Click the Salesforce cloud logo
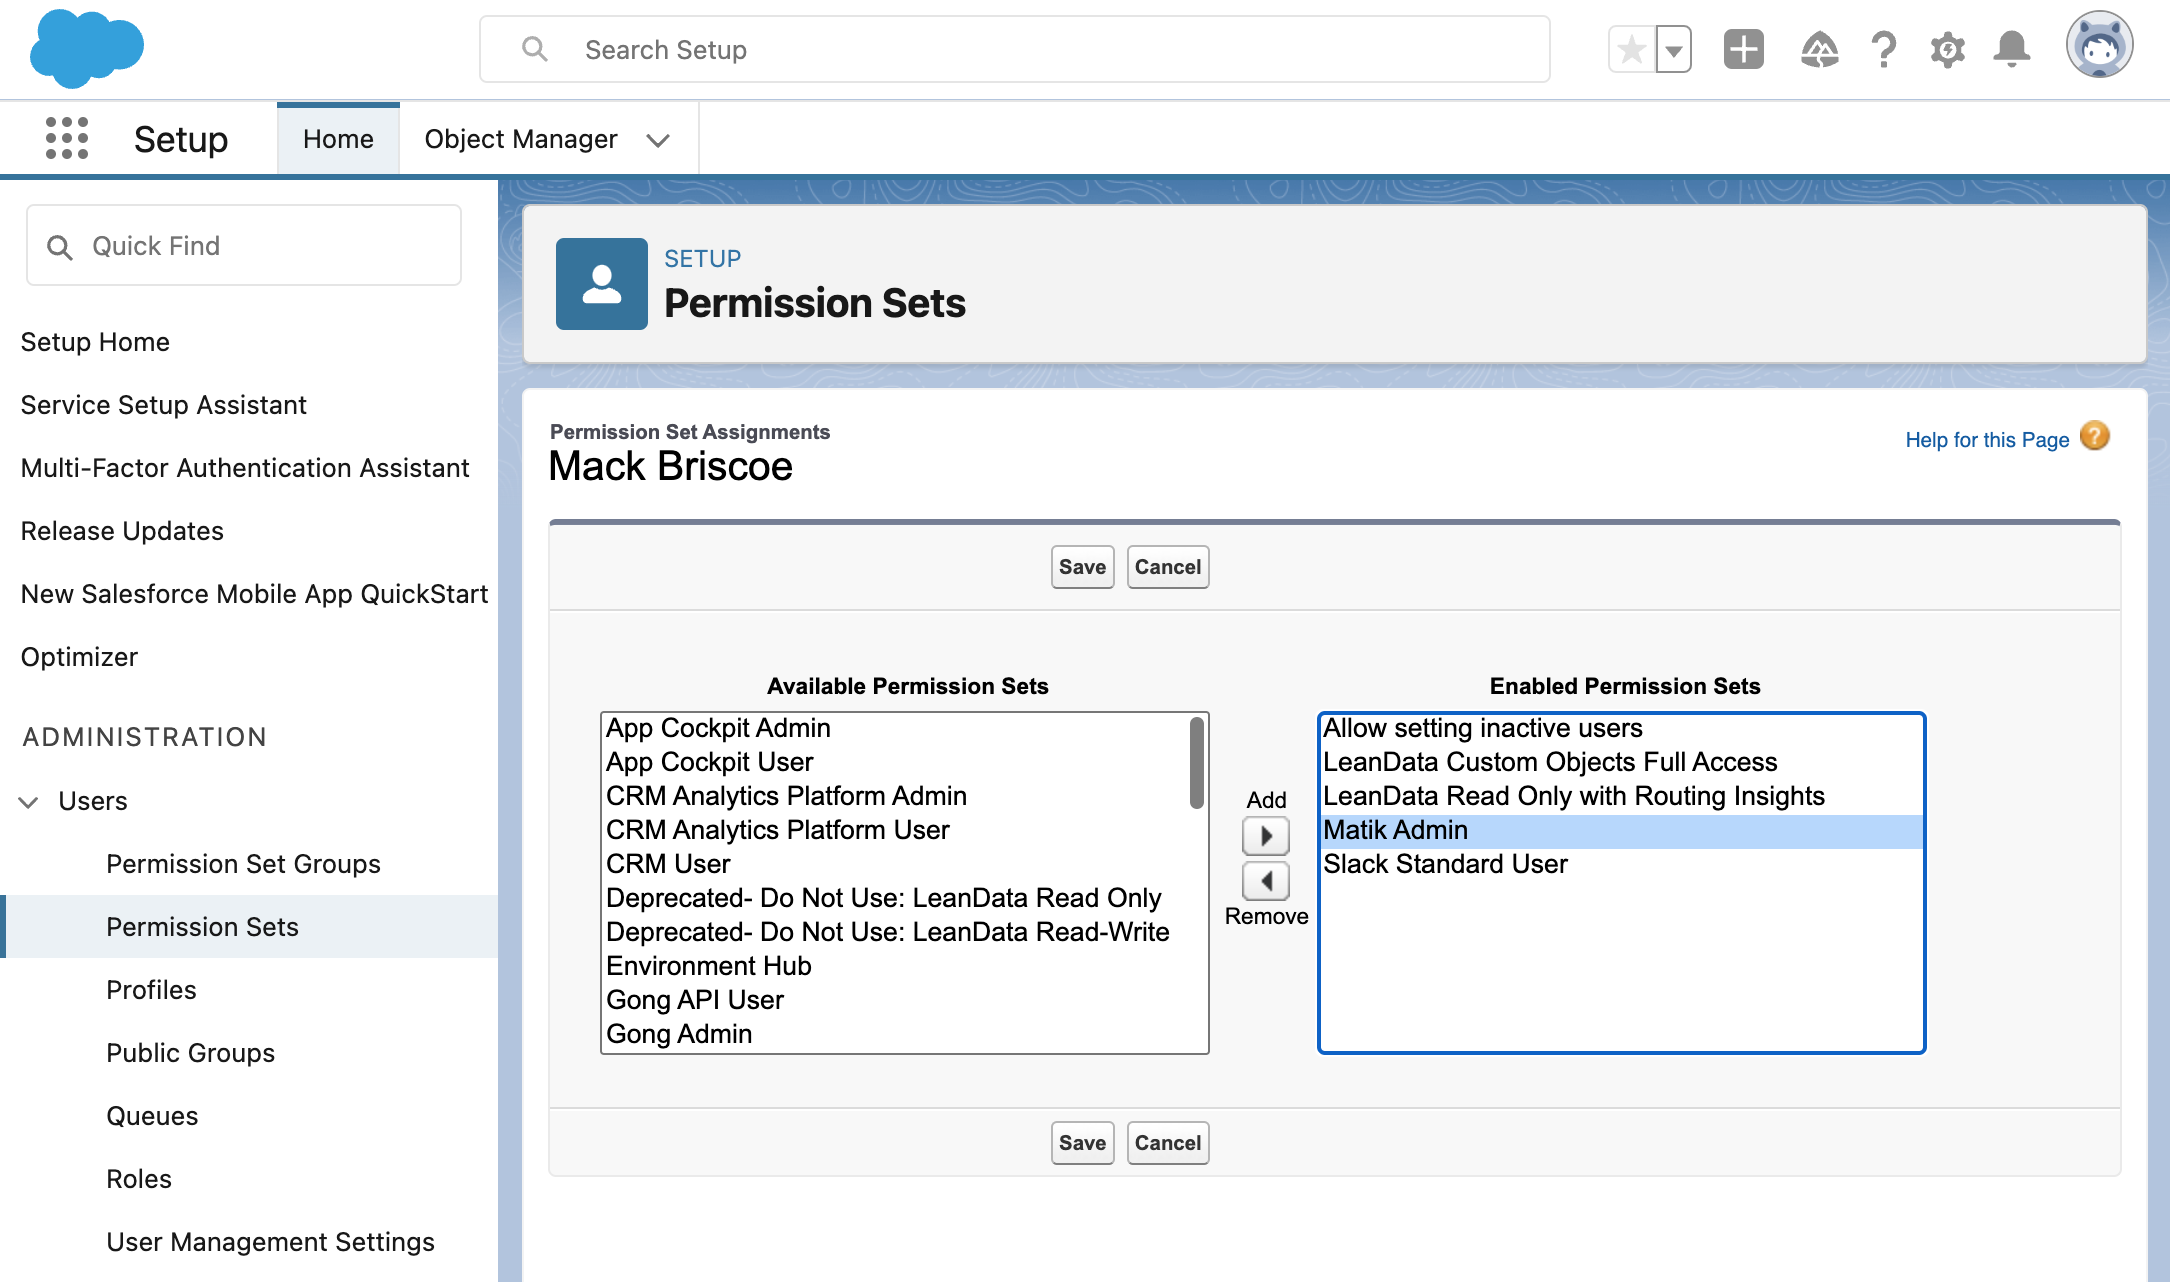The image size is (2170, 1282). pos(87,47)
